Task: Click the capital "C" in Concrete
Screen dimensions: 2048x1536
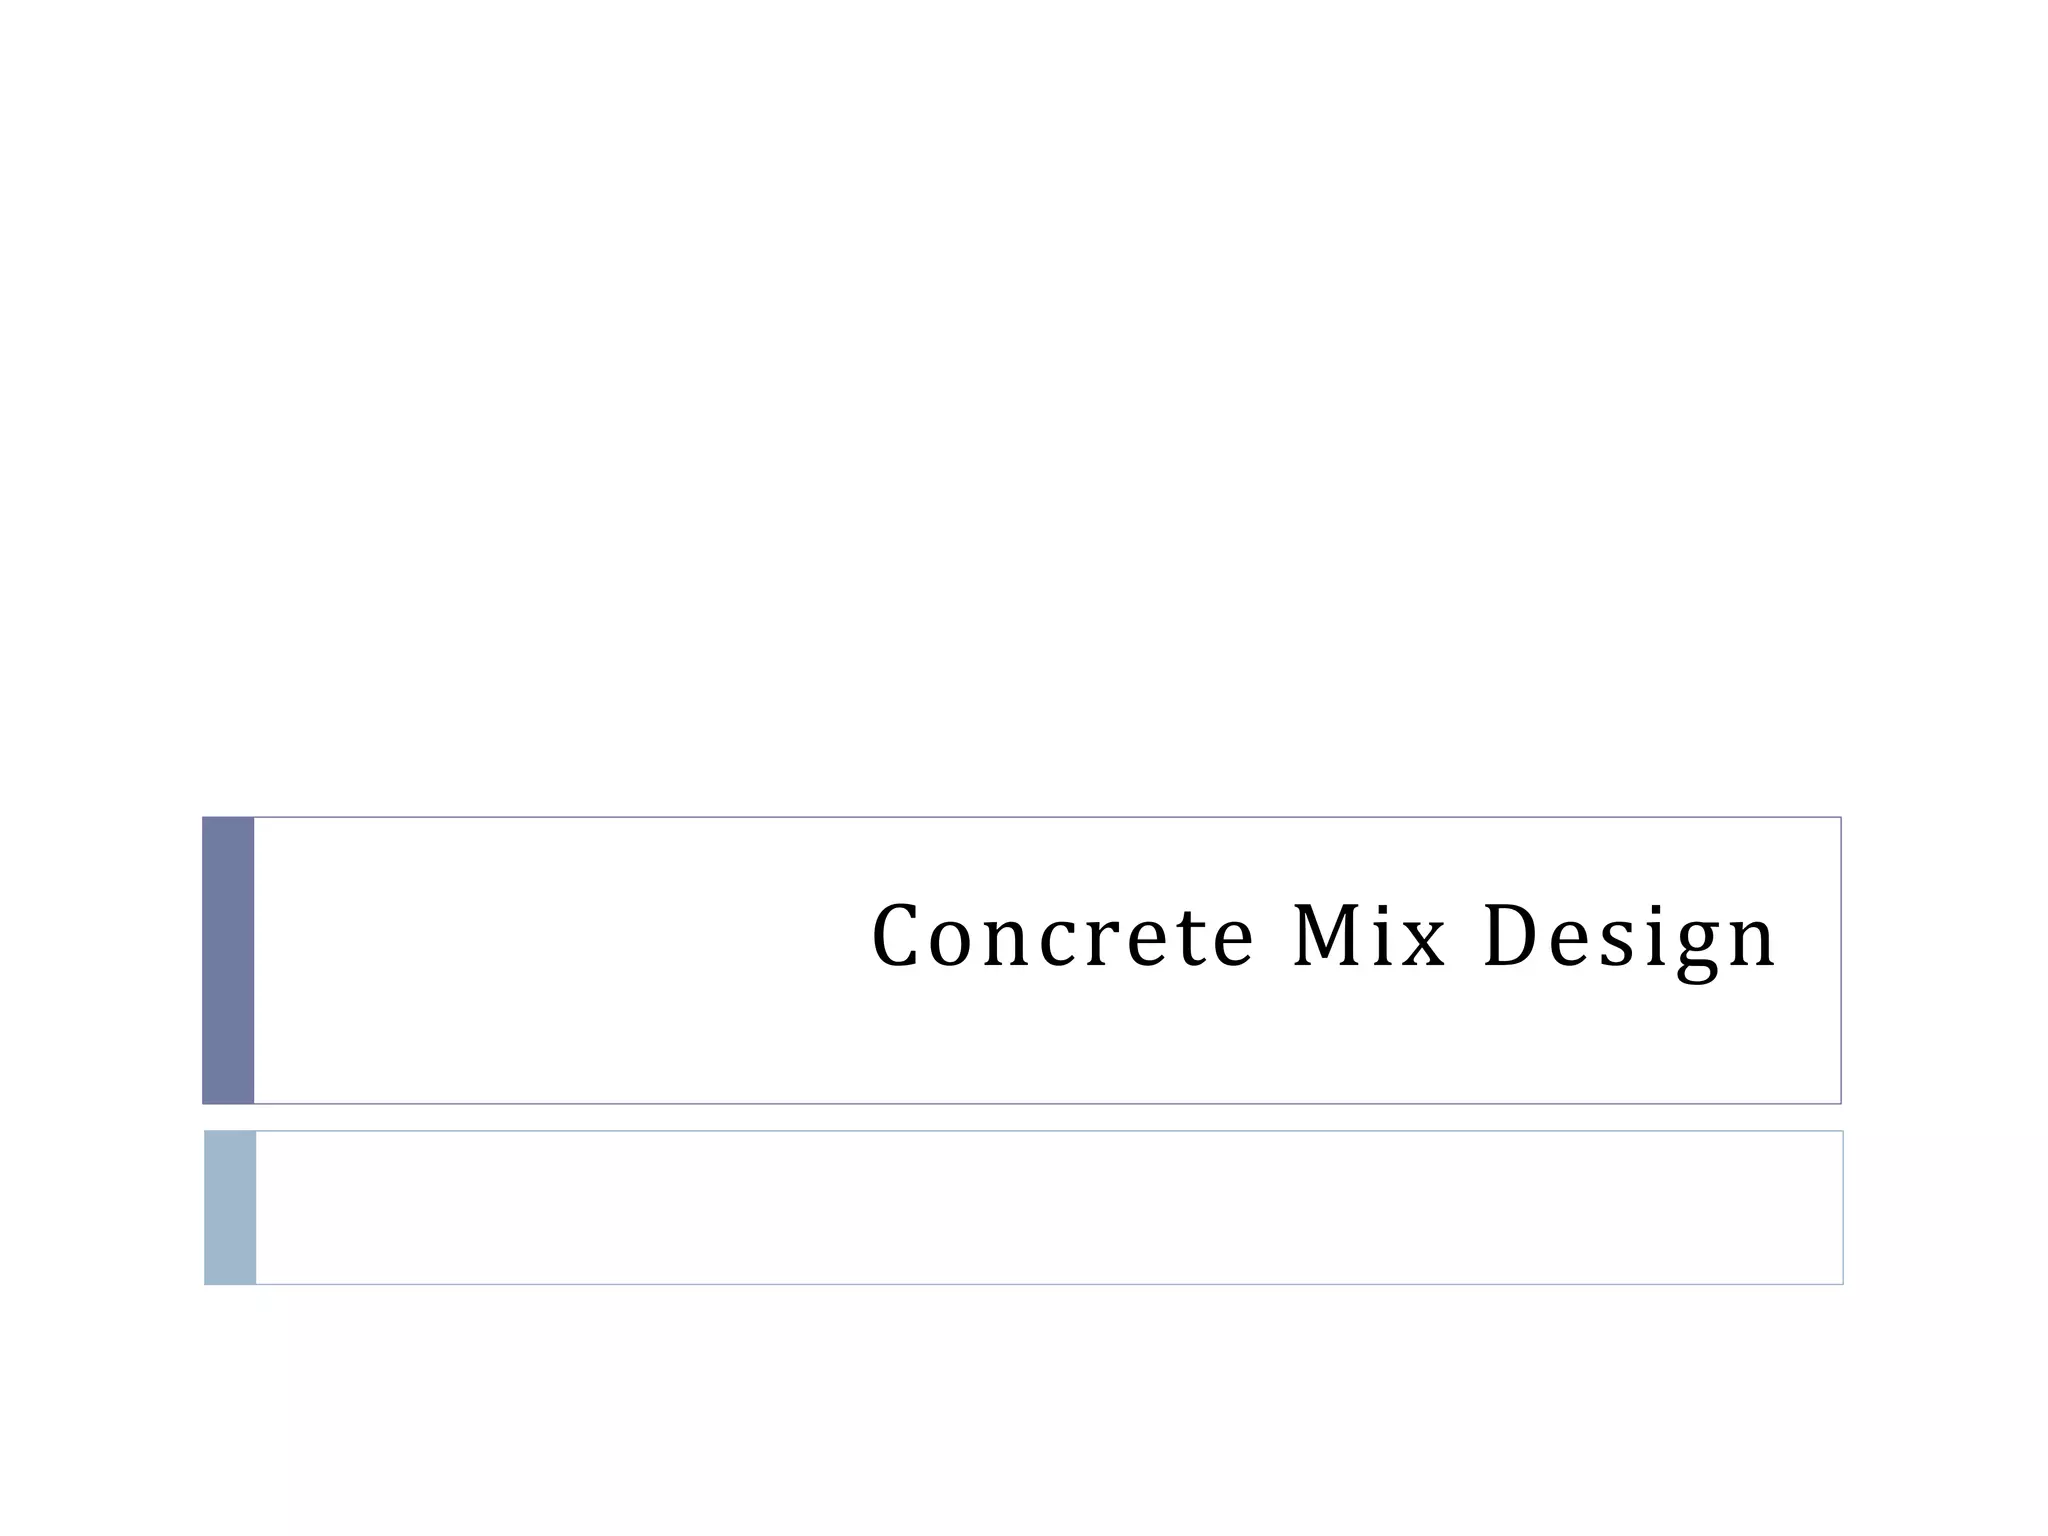Action: [895, 937]
